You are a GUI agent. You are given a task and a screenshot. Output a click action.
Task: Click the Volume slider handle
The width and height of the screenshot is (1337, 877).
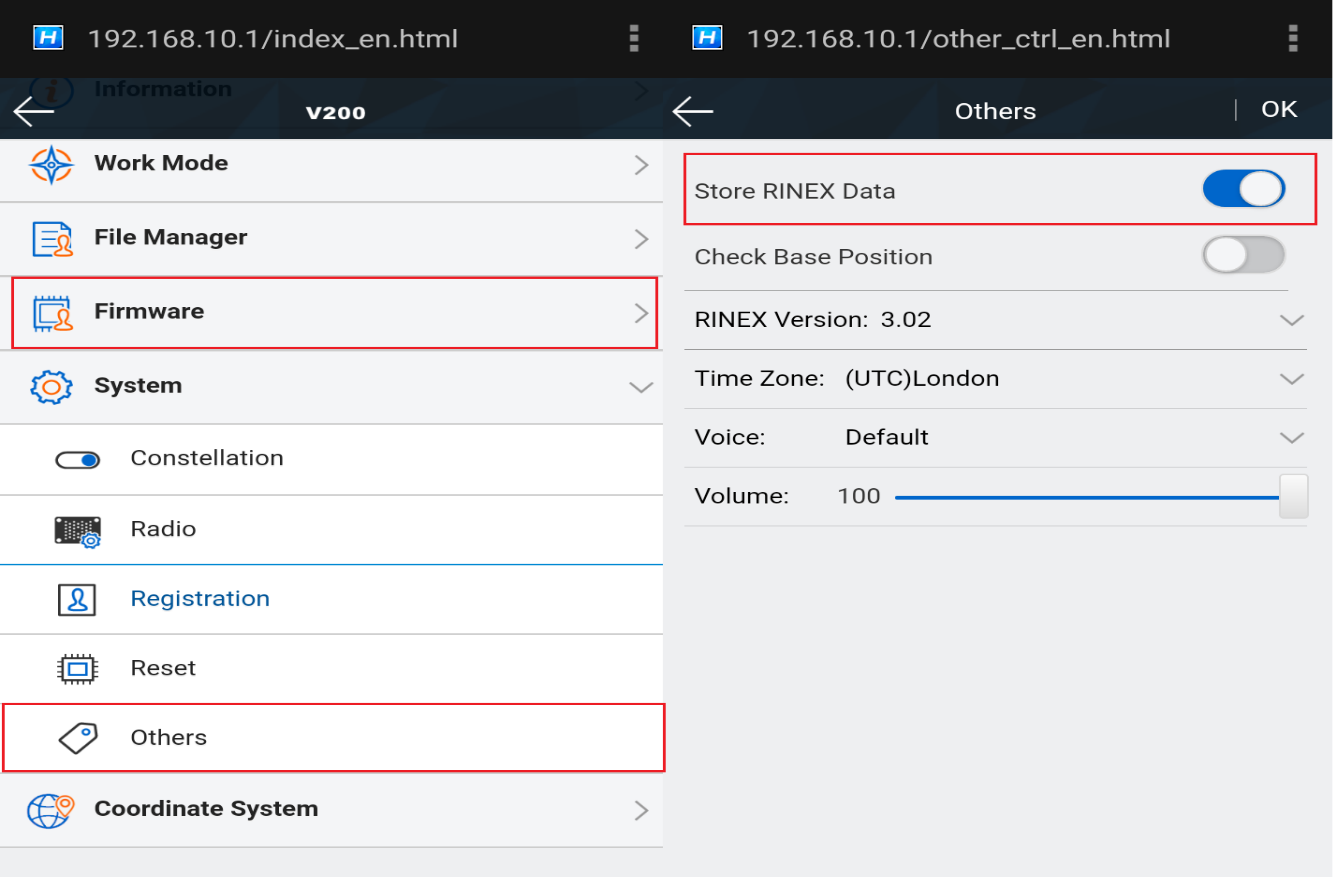tap(1293, 497)
